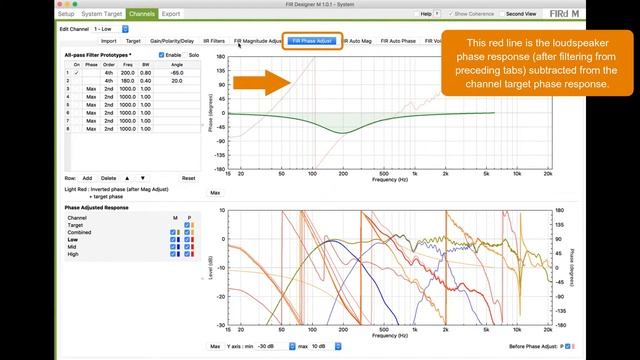Open the Y axis min dropdown
The image size is (640, 360).
[275, 347]
